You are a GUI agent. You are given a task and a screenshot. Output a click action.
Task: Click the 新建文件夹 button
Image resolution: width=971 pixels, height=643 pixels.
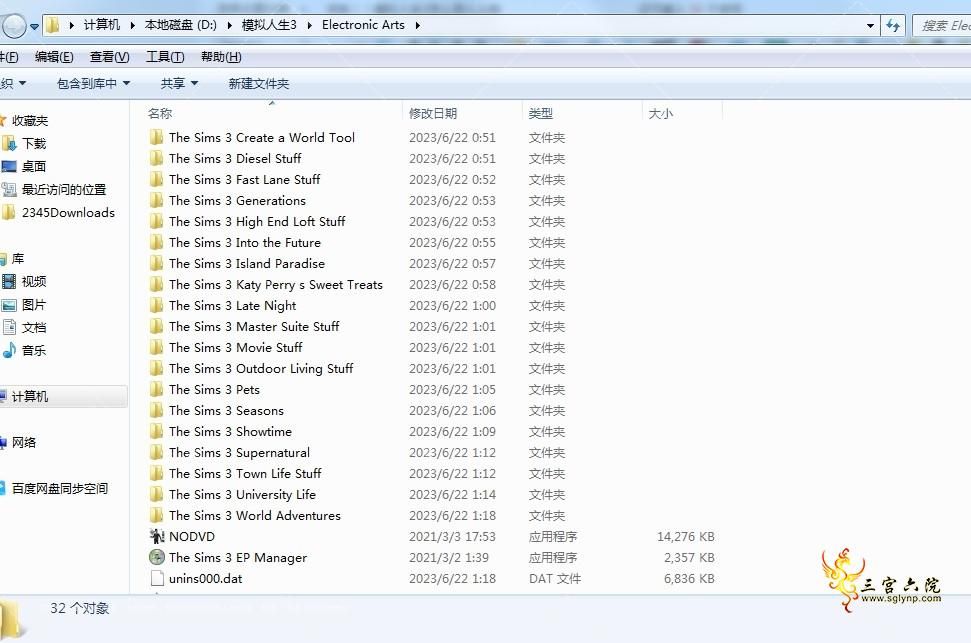[259, 84]
